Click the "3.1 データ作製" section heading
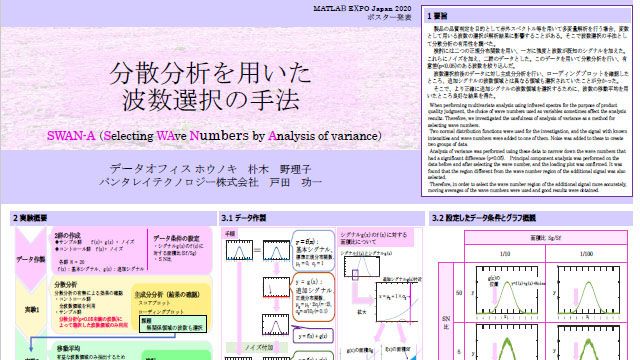The width and height of the screenshot is (640, 360). click(x=243, y=218)
